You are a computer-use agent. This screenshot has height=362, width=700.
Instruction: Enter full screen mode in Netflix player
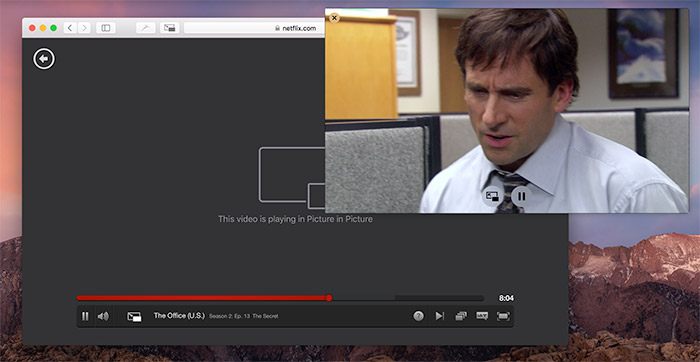coord(503,316)
